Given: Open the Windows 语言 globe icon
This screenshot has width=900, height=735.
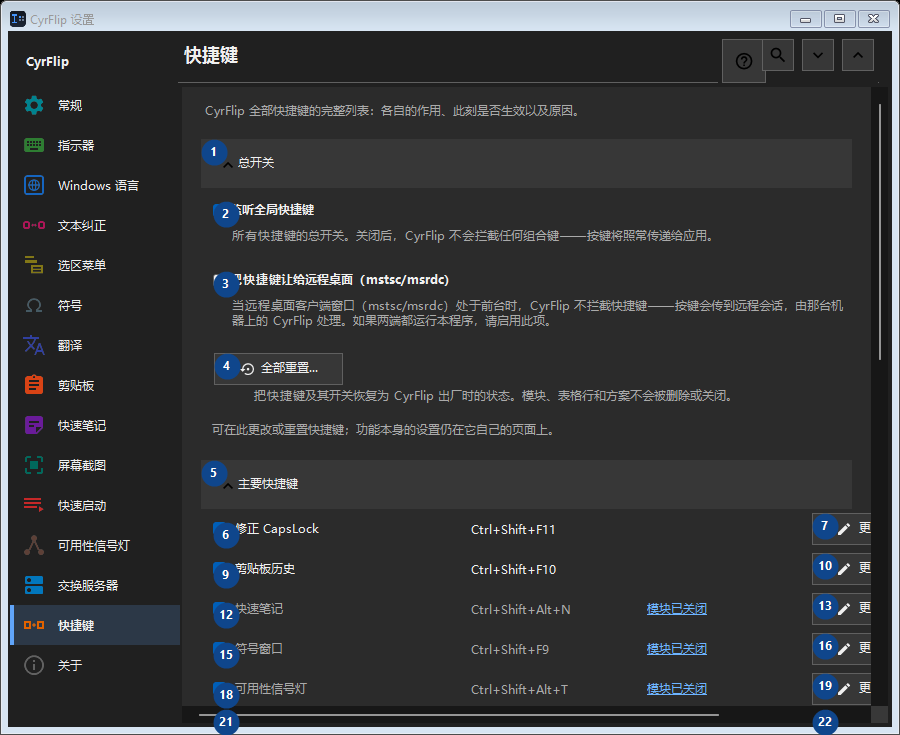Looking at the screenshot, I should pos(34,185).
